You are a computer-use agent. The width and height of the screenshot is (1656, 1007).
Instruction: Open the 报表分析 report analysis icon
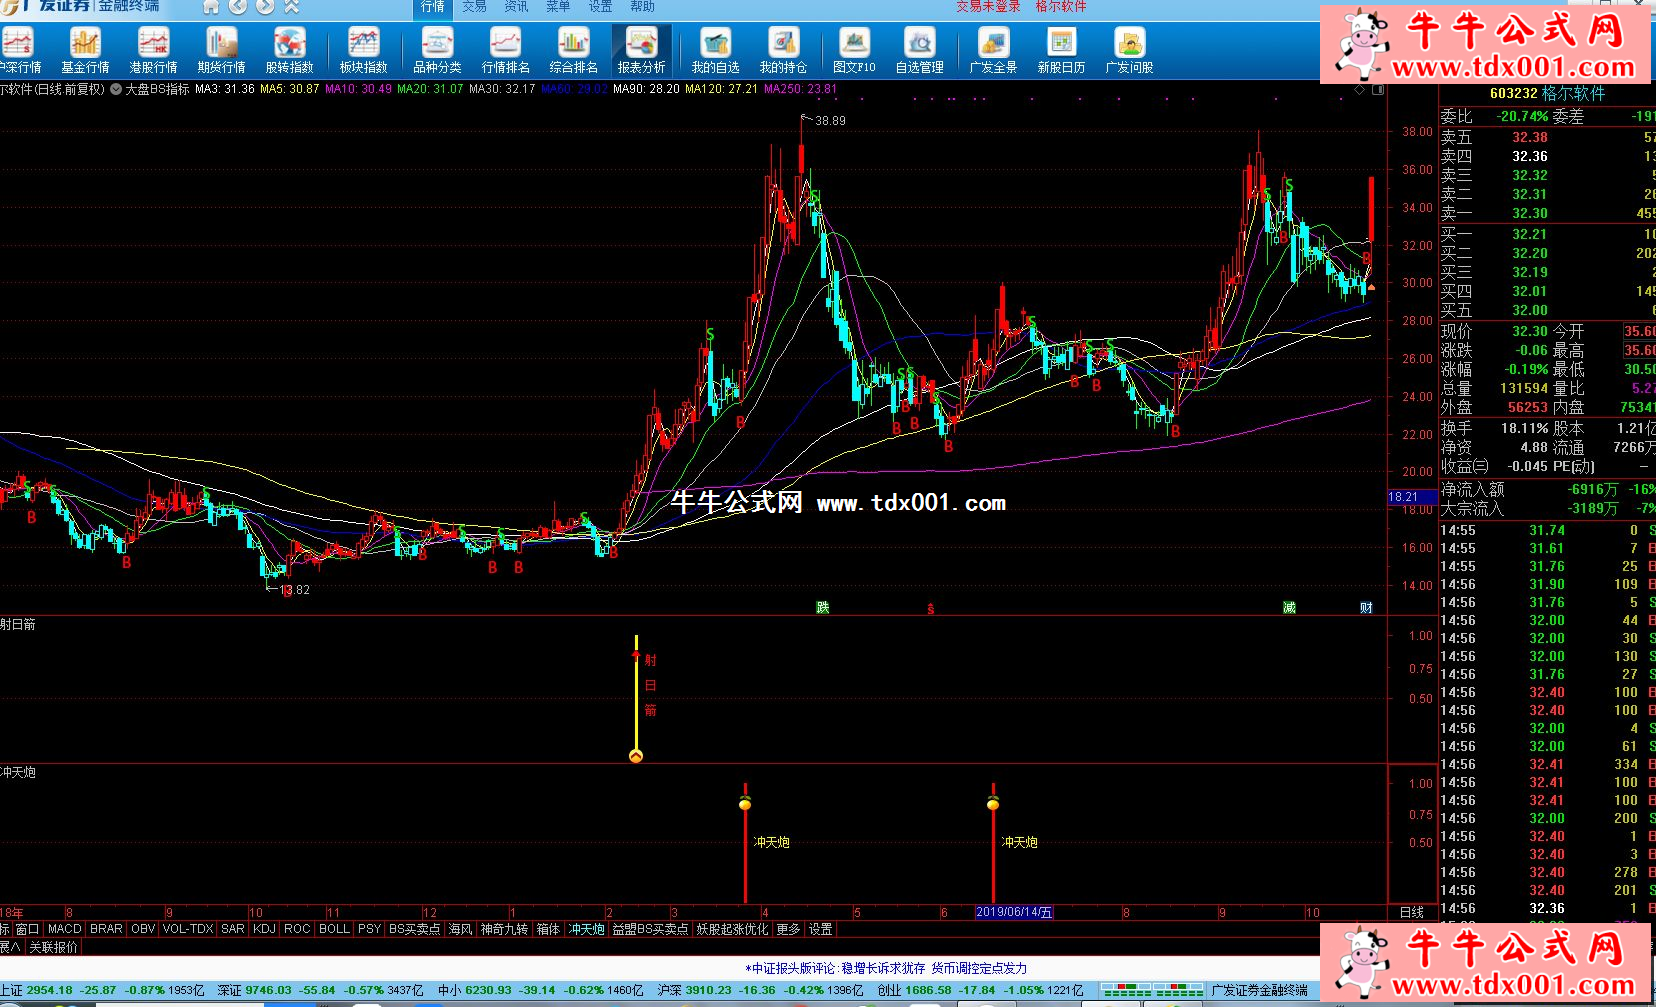click(x=641, y=51)
